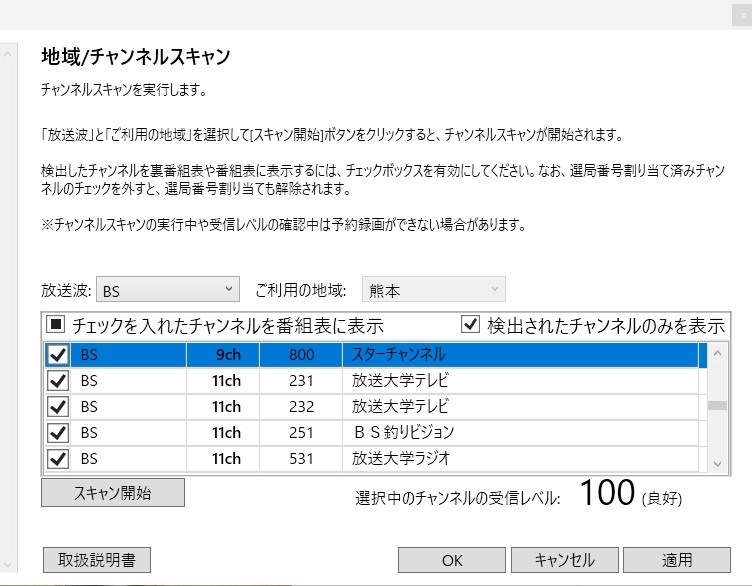Uncheck 検出されたチャンネルのみを表示 checkbox
Screen dimensions: 752x586
click(x=470, y=325)
